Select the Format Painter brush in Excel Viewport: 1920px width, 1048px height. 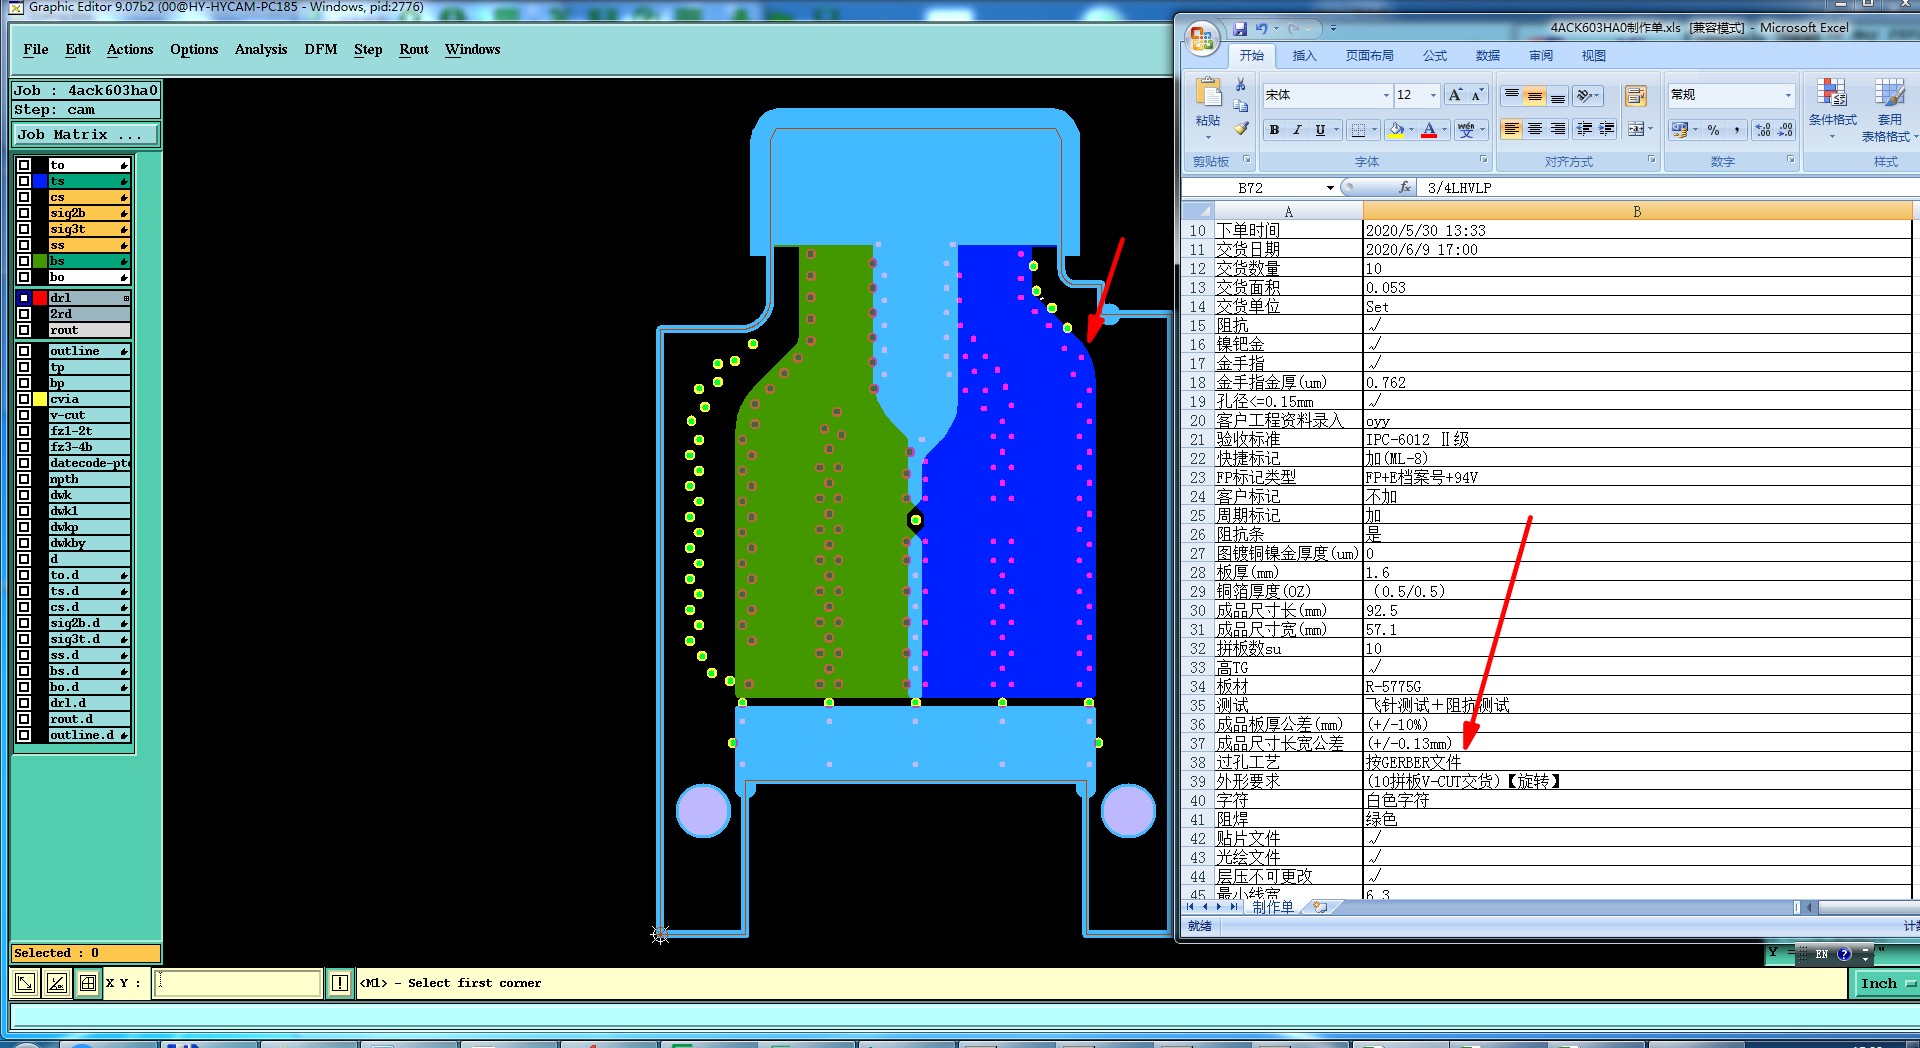click(1241, 128)
